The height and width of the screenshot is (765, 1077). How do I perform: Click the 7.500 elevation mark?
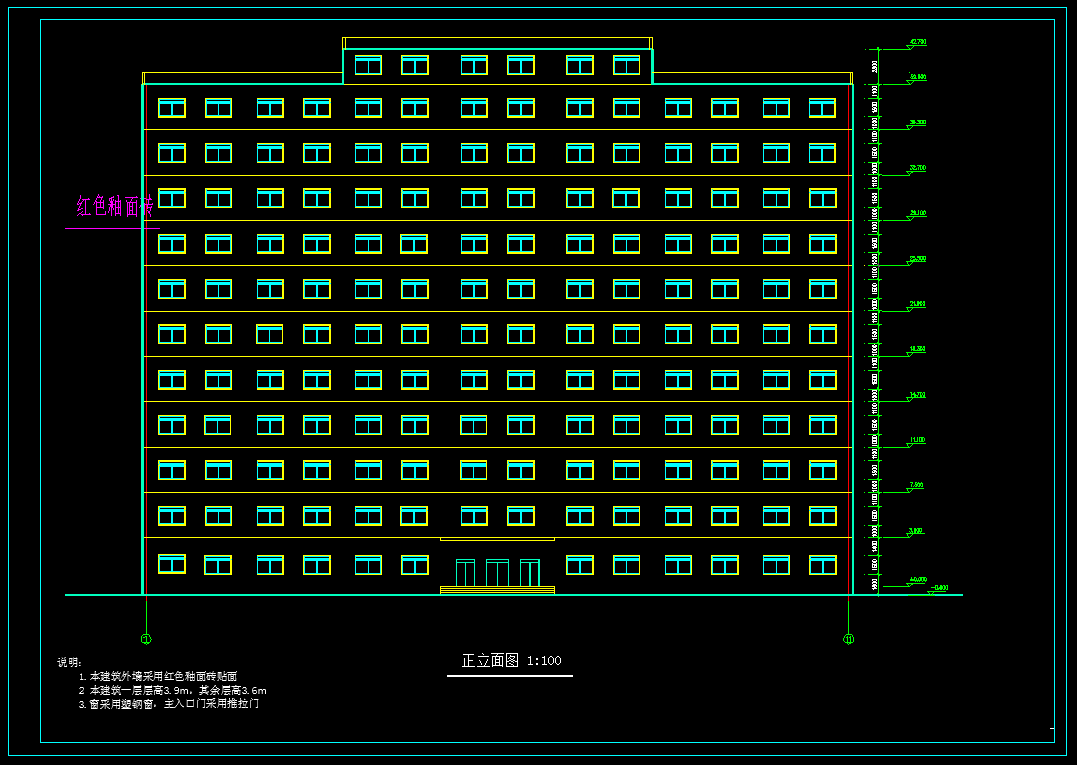[916, 486]
